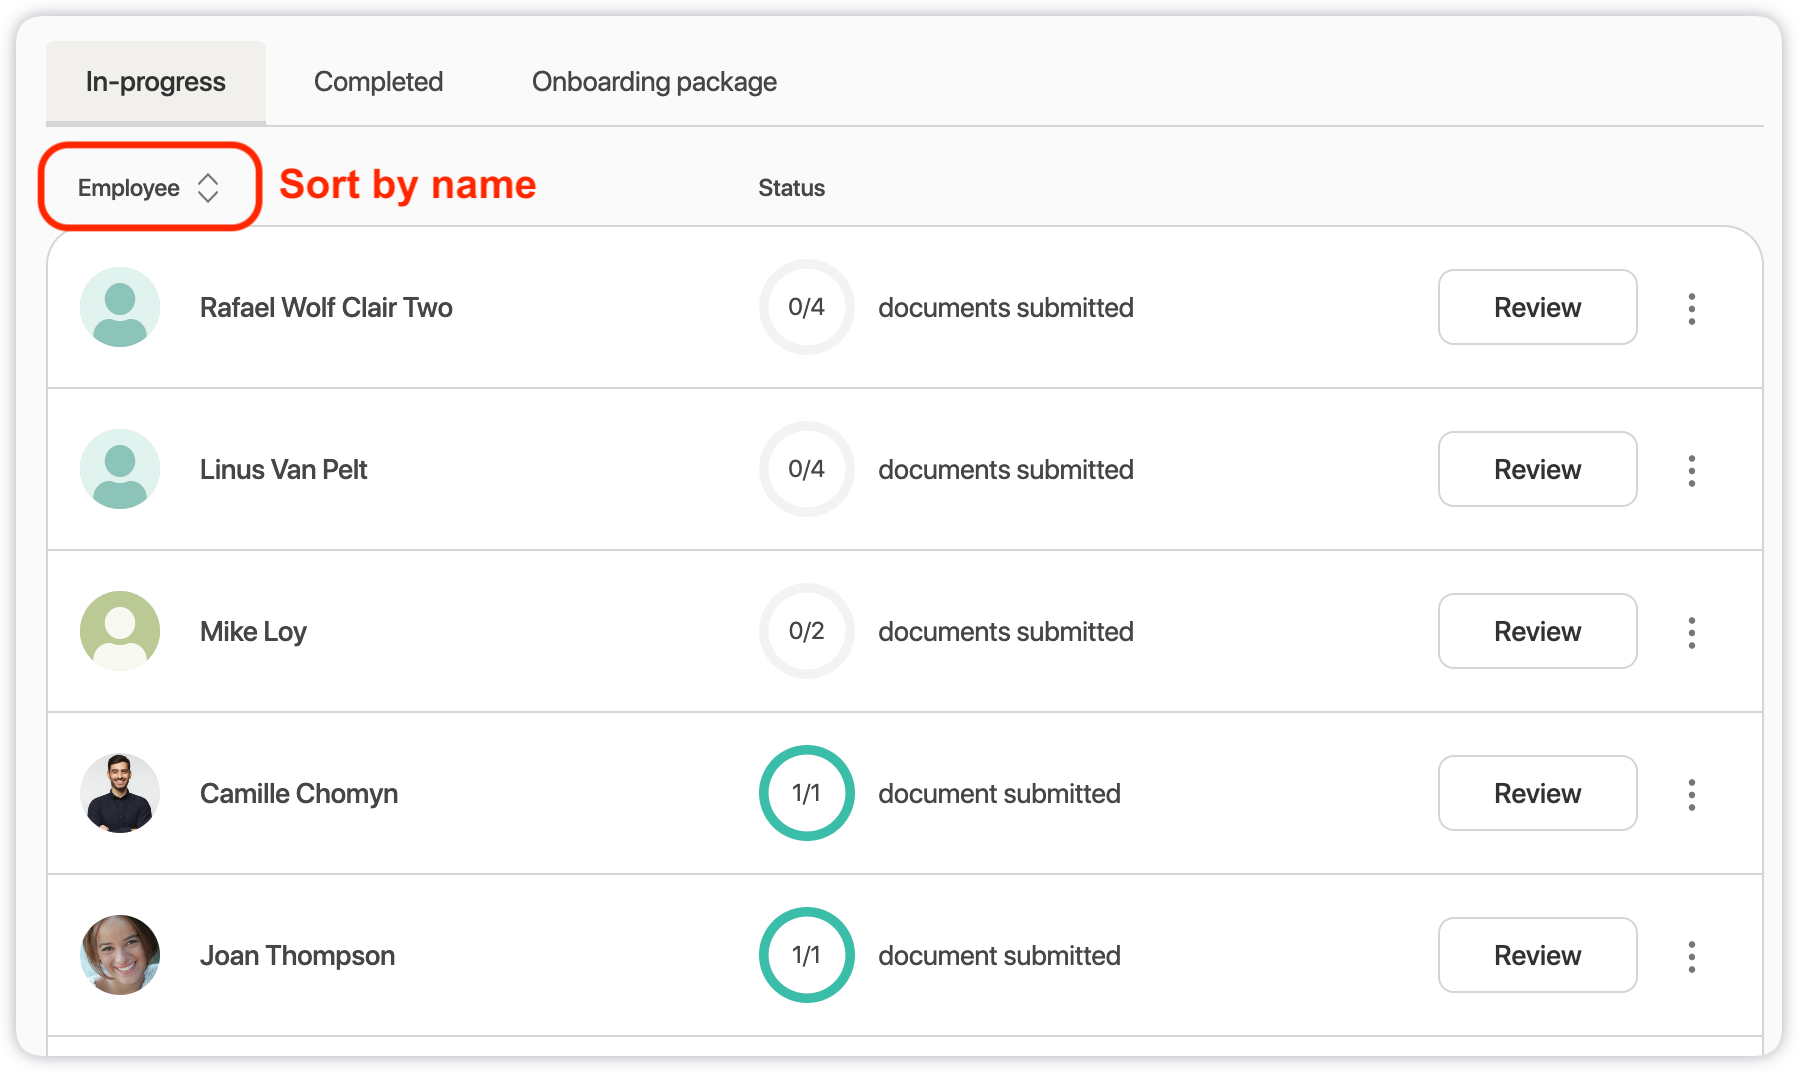
Task: Click Camille Chomyn's profile photo
Action: point(120,793)
